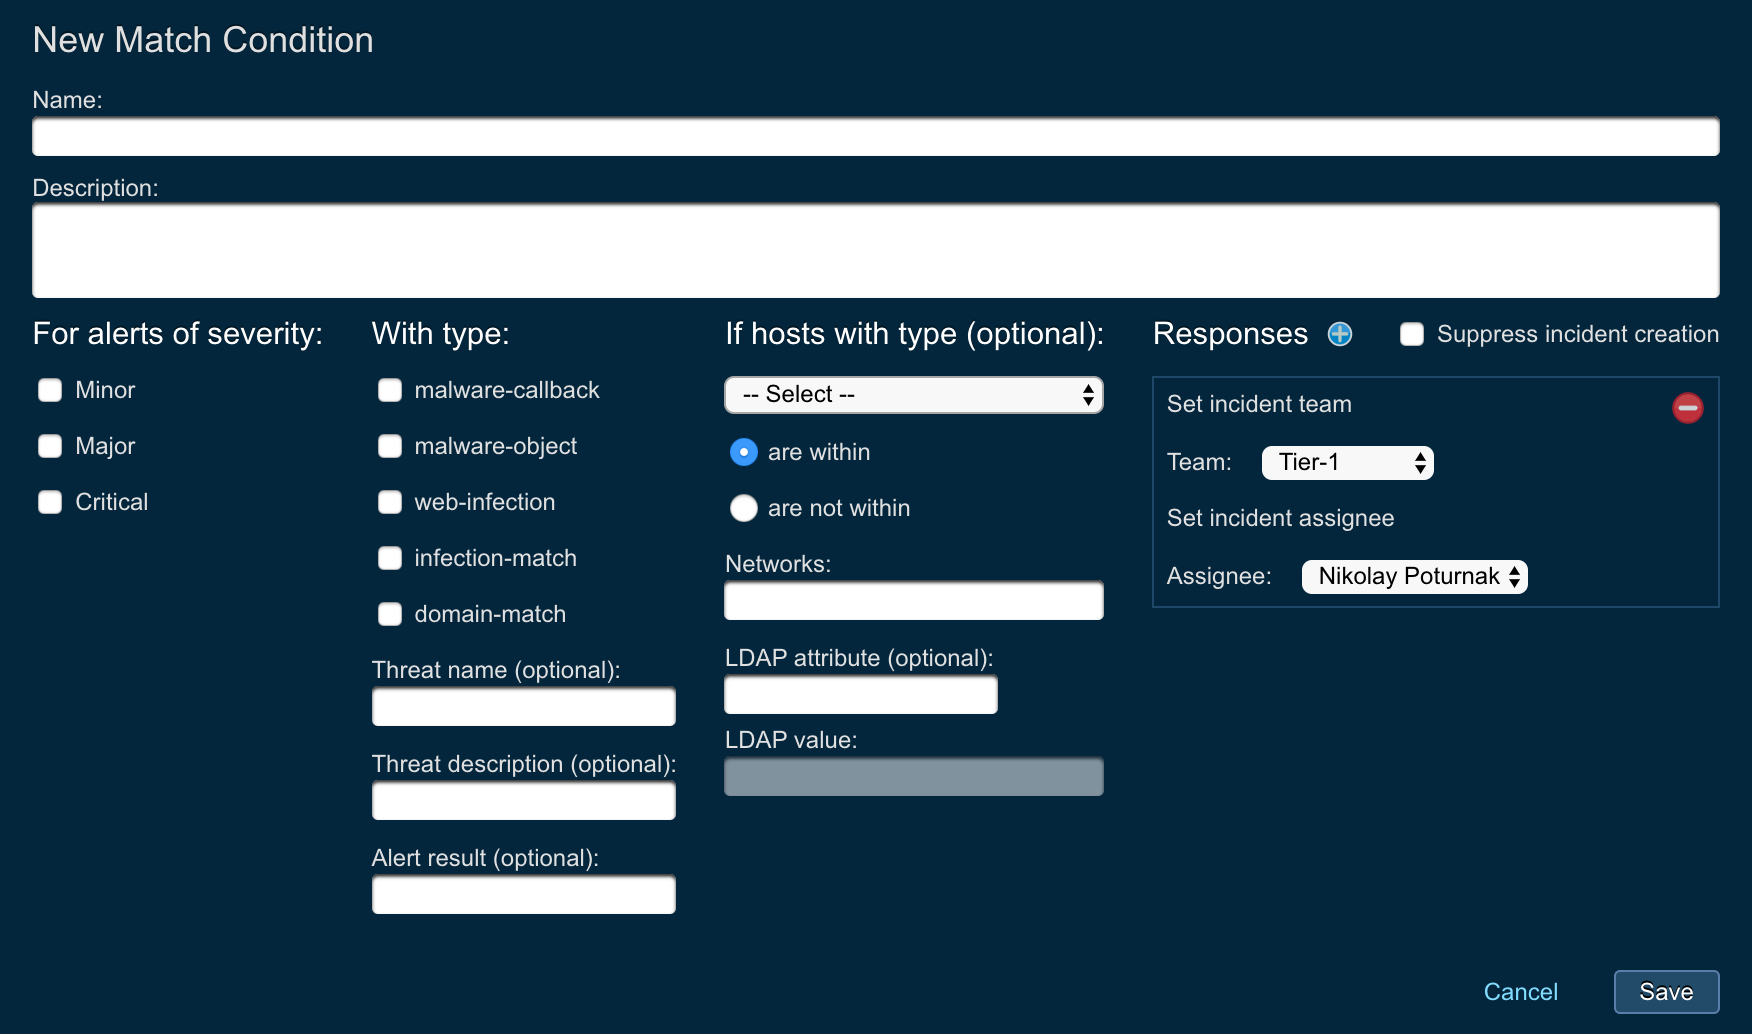The image size is (1752, 1034).
Task: Click the LDAP attribute input field
Action: pos(860,695)
